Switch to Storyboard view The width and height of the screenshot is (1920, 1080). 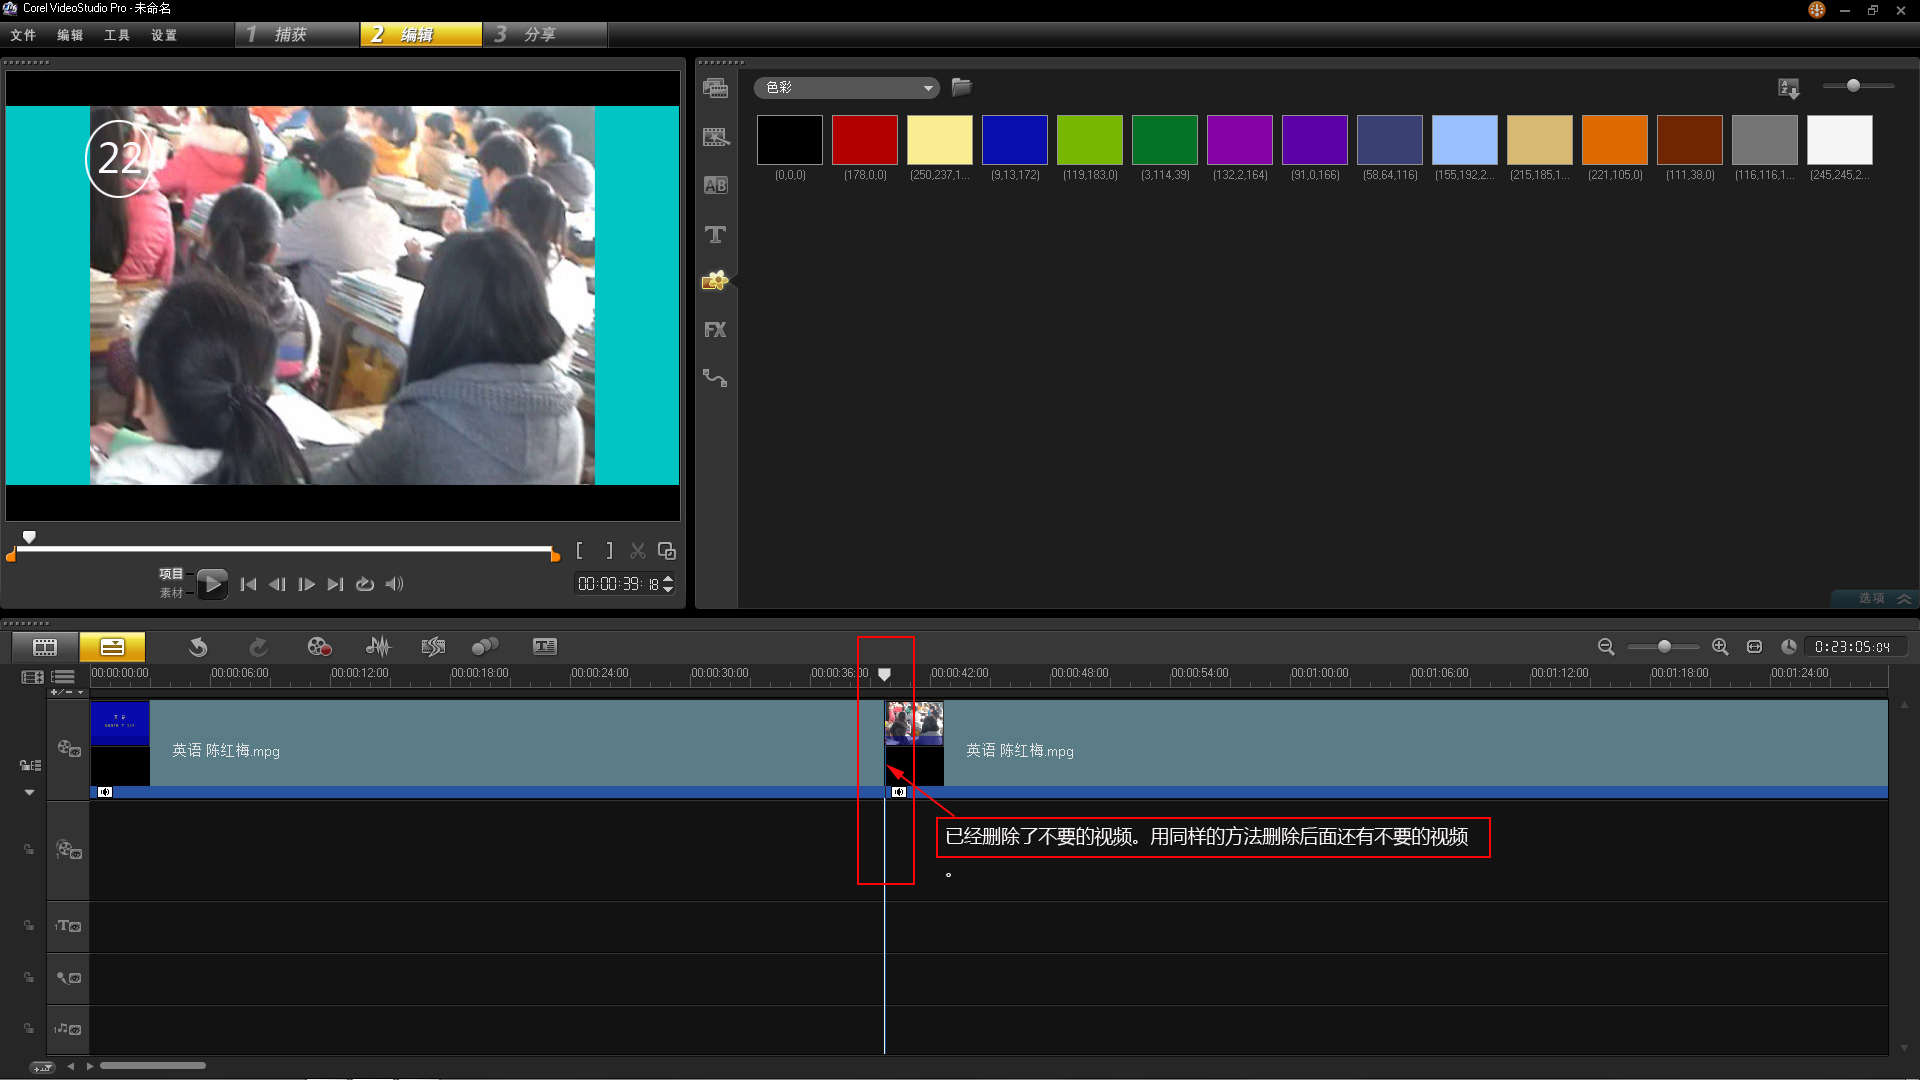(45, 647)
